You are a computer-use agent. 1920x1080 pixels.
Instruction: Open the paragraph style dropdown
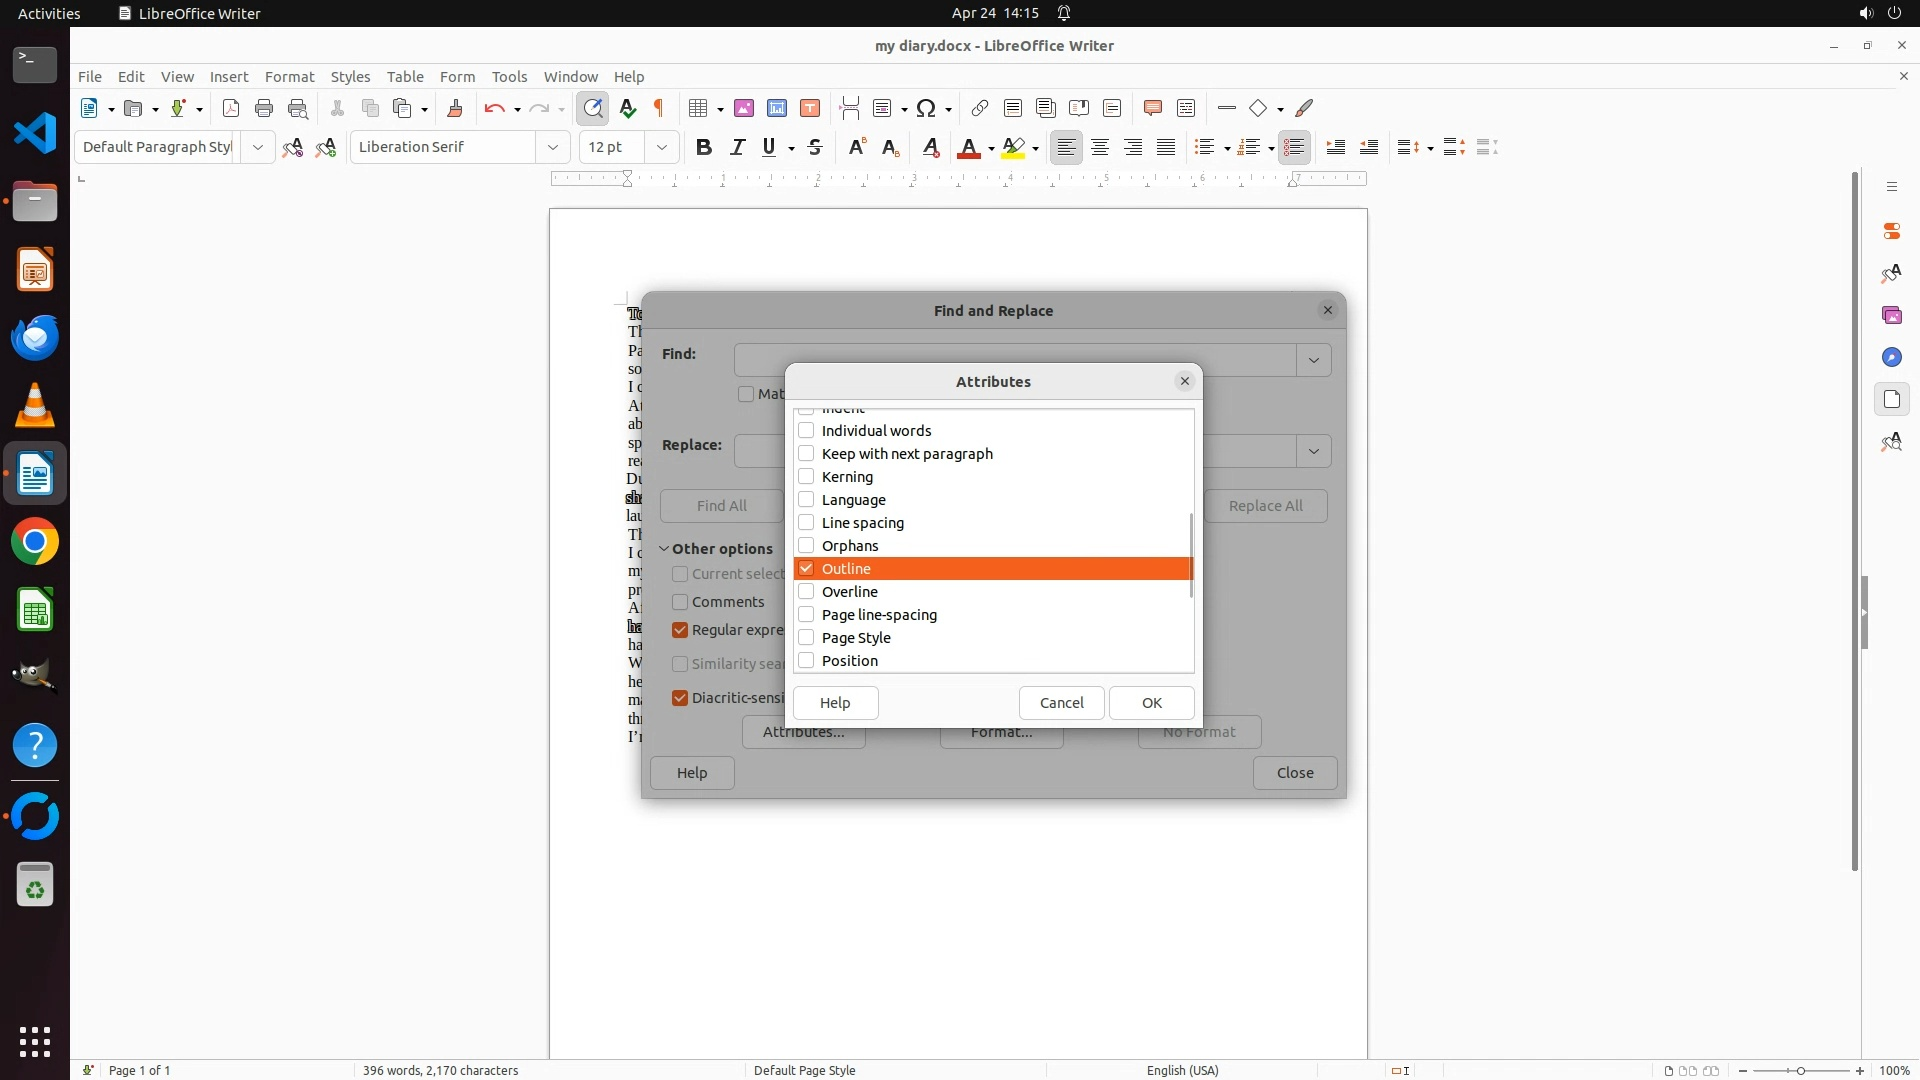[257, 147]
